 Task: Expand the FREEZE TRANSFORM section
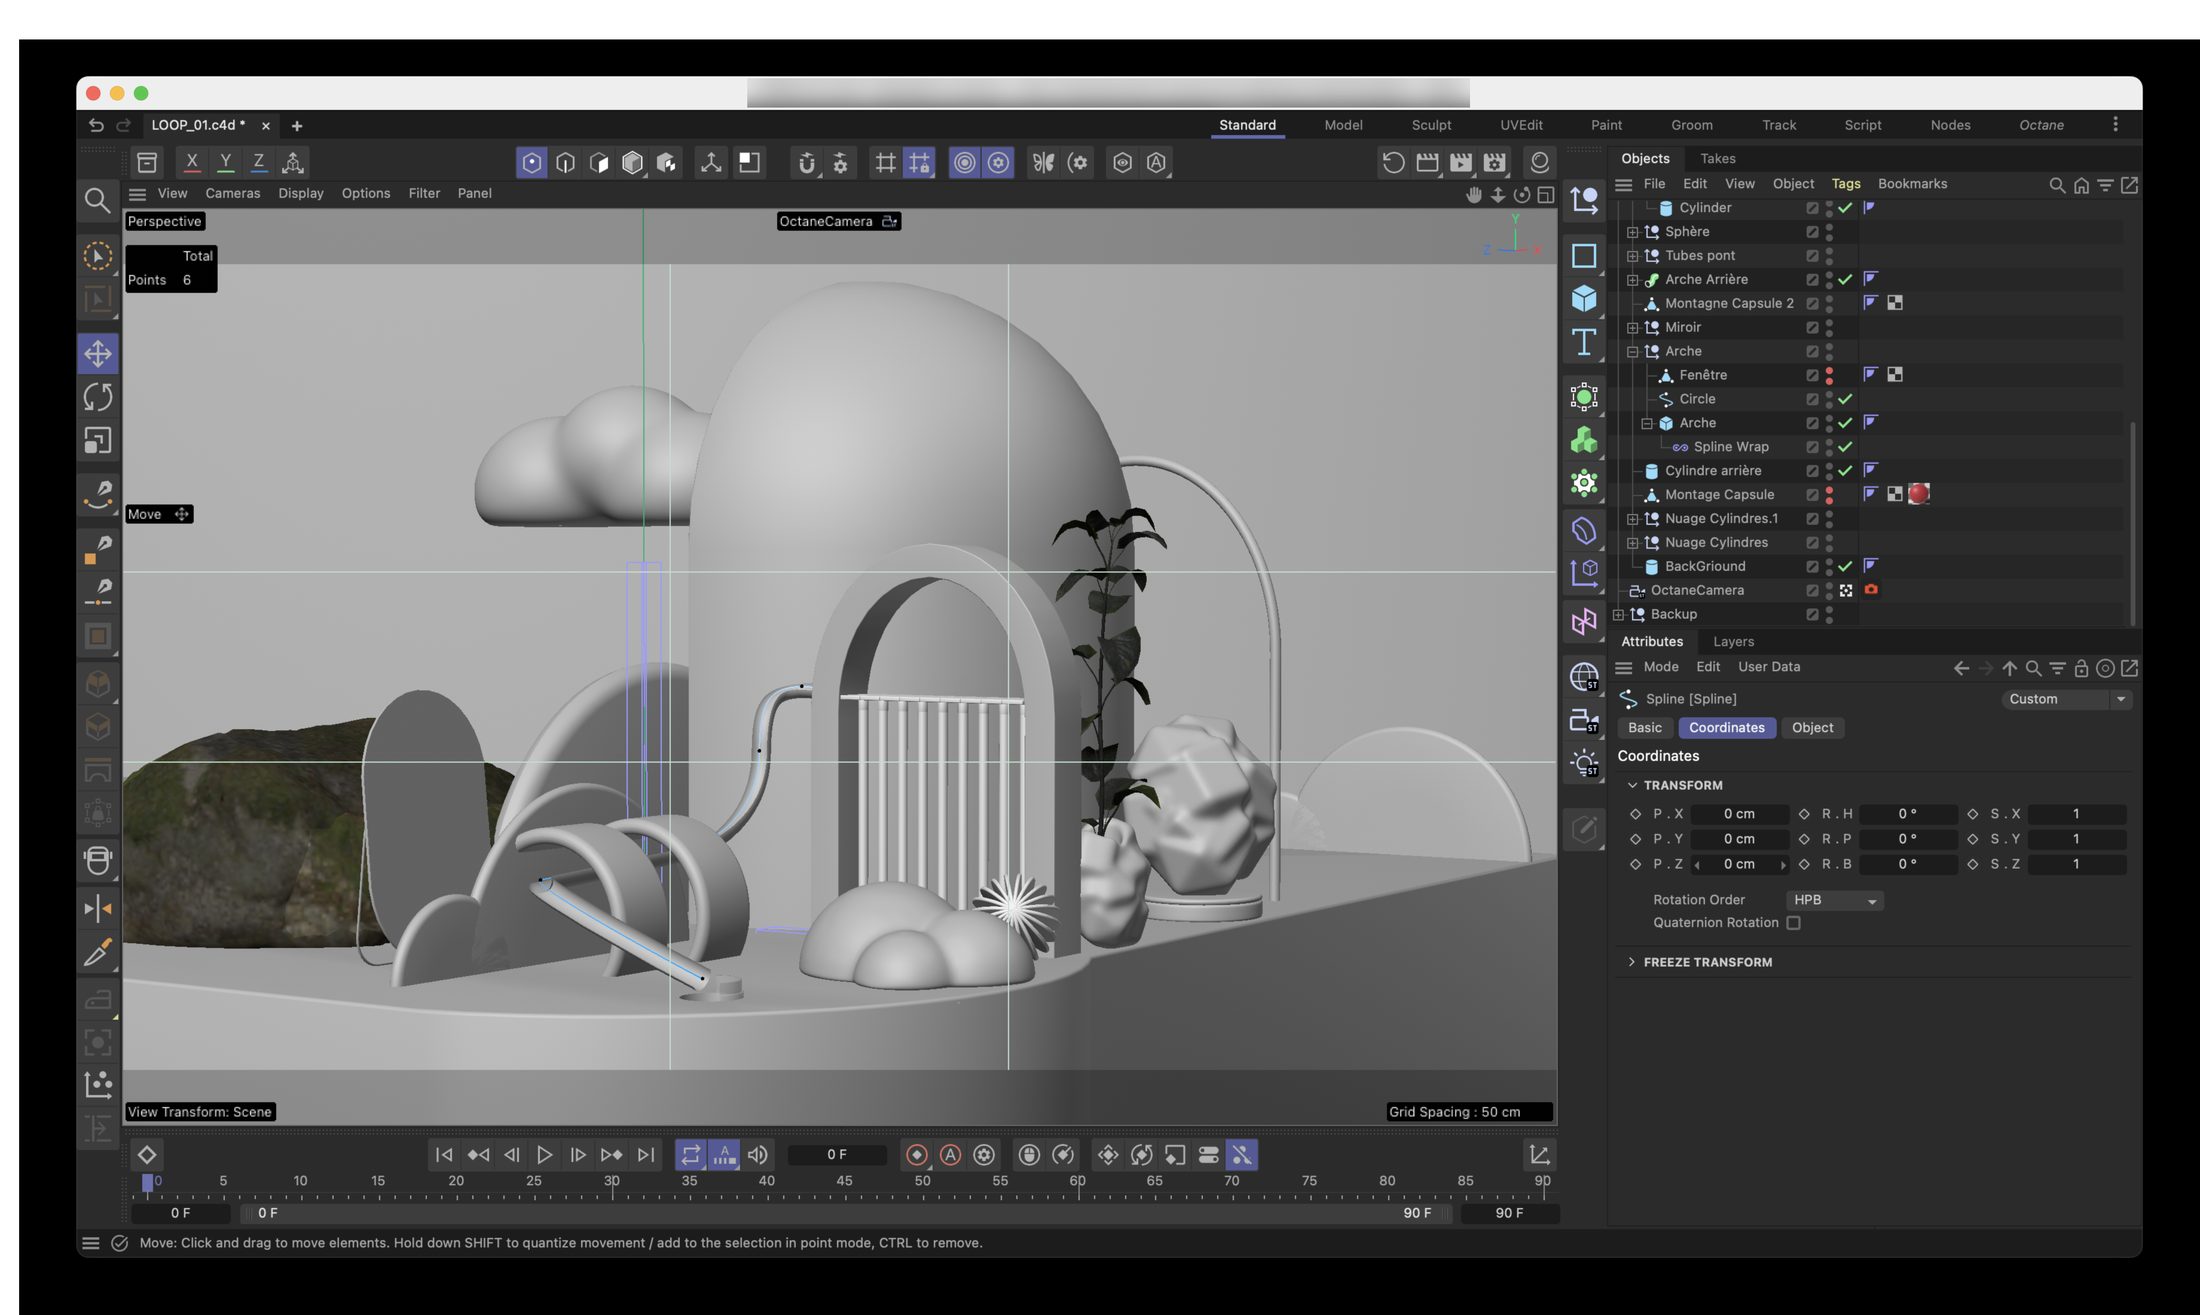click(1707, 962)
